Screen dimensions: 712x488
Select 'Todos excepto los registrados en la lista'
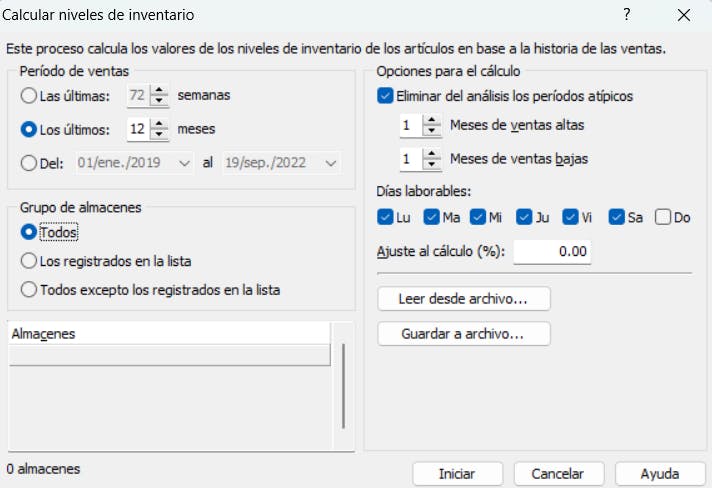30,290
